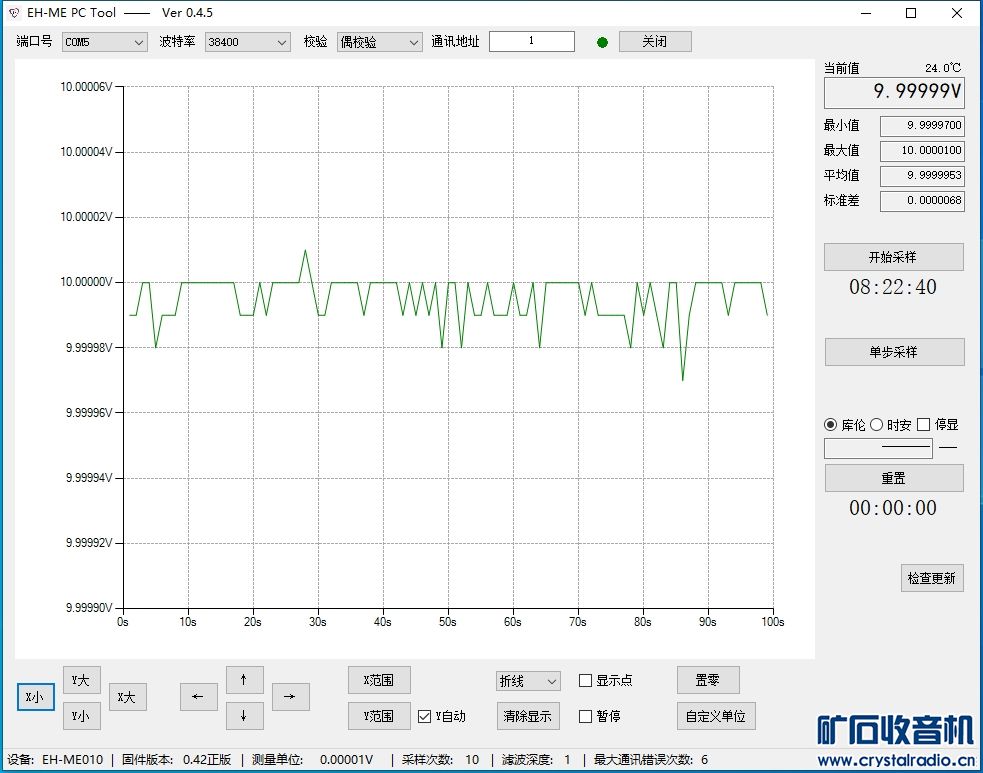The image size is (983, 773).
Task: Click the Y大 zoom button
Action: [x=81, y=680]
